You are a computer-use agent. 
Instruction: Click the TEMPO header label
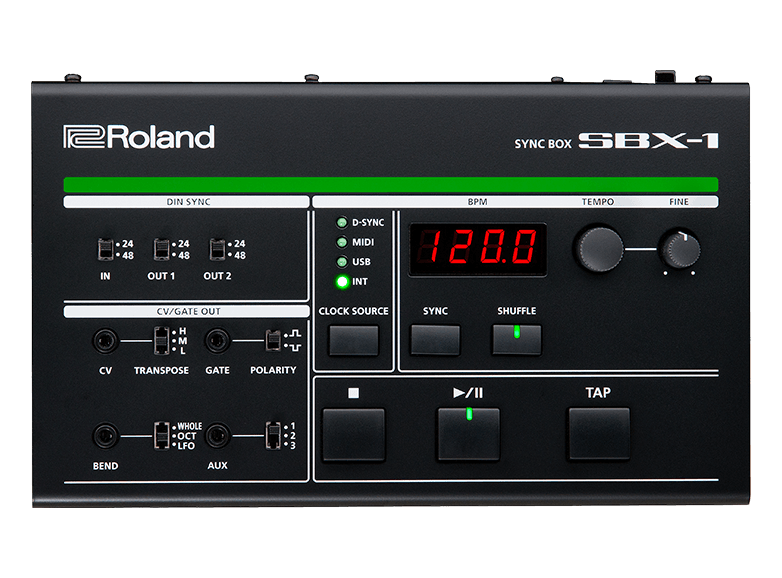click(597, 202)
